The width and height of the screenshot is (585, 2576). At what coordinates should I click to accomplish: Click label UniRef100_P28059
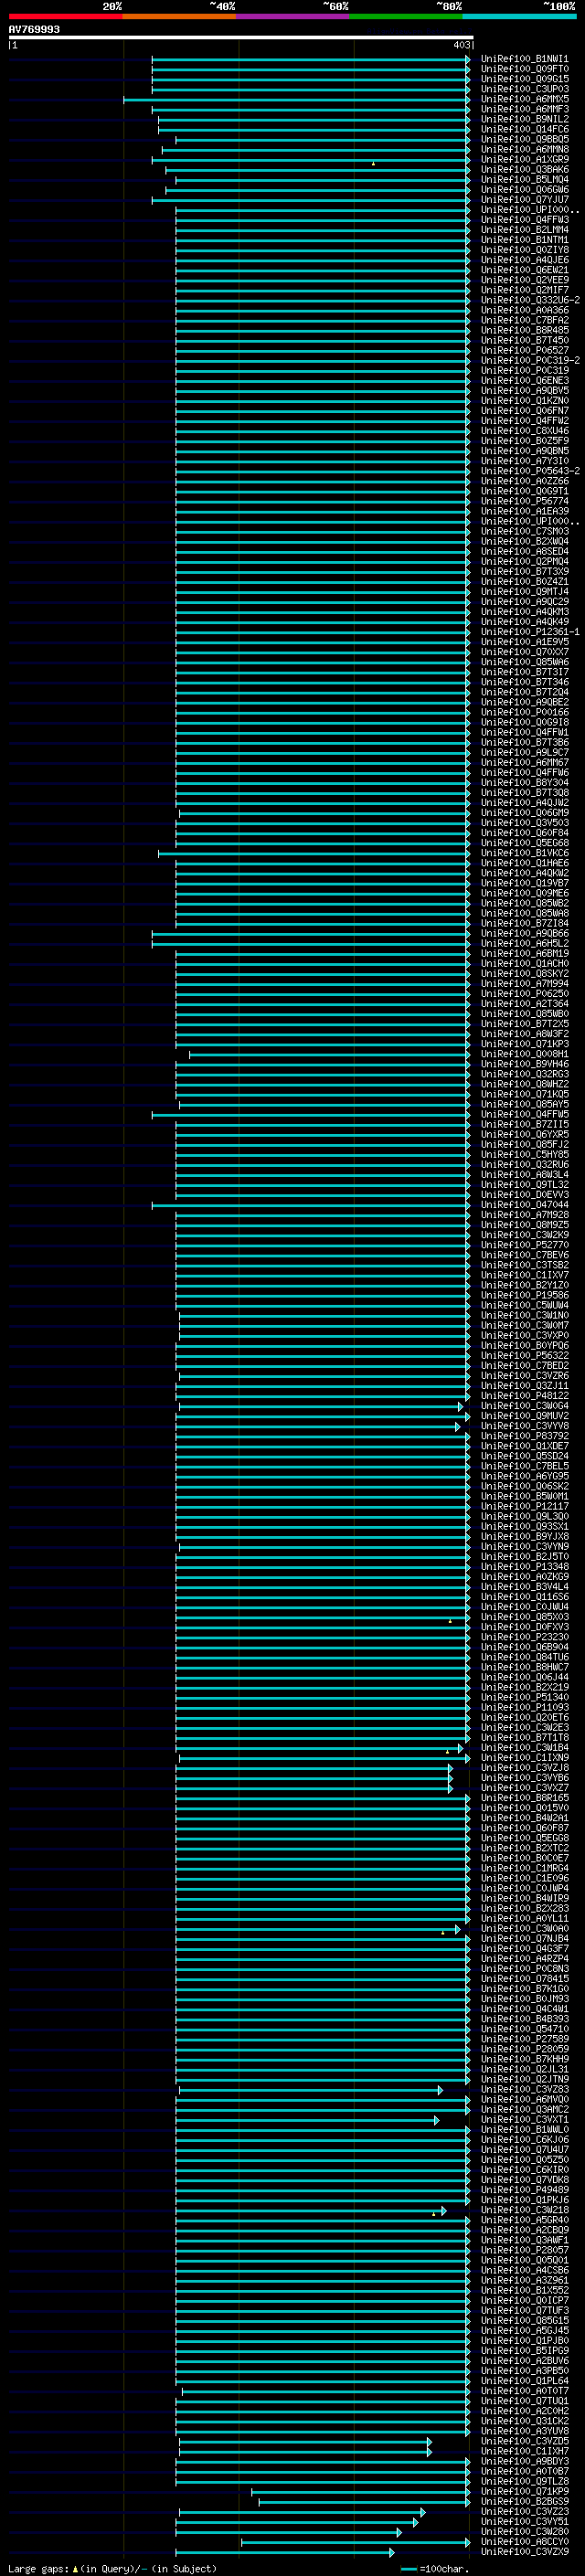[524, 2049]
